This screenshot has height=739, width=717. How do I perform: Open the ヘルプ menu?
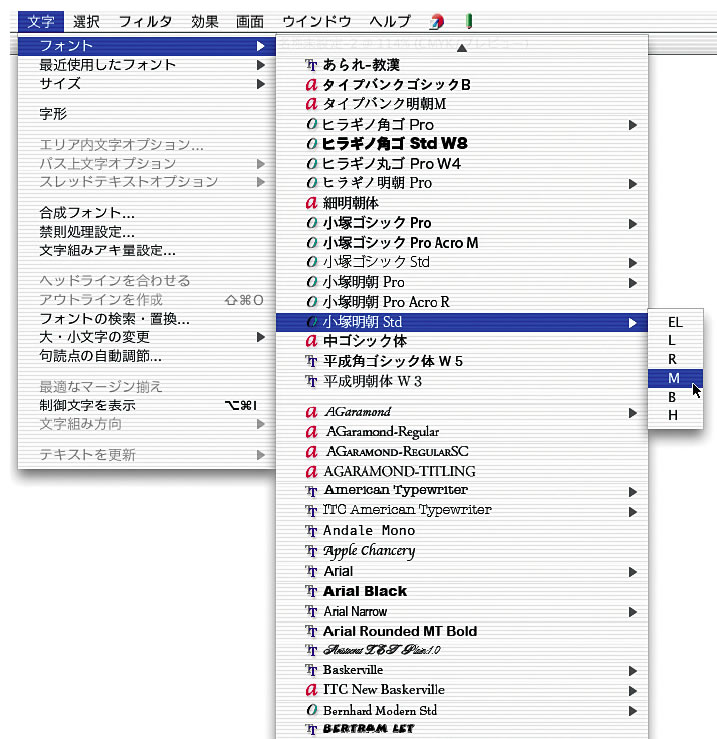[390, 22]
